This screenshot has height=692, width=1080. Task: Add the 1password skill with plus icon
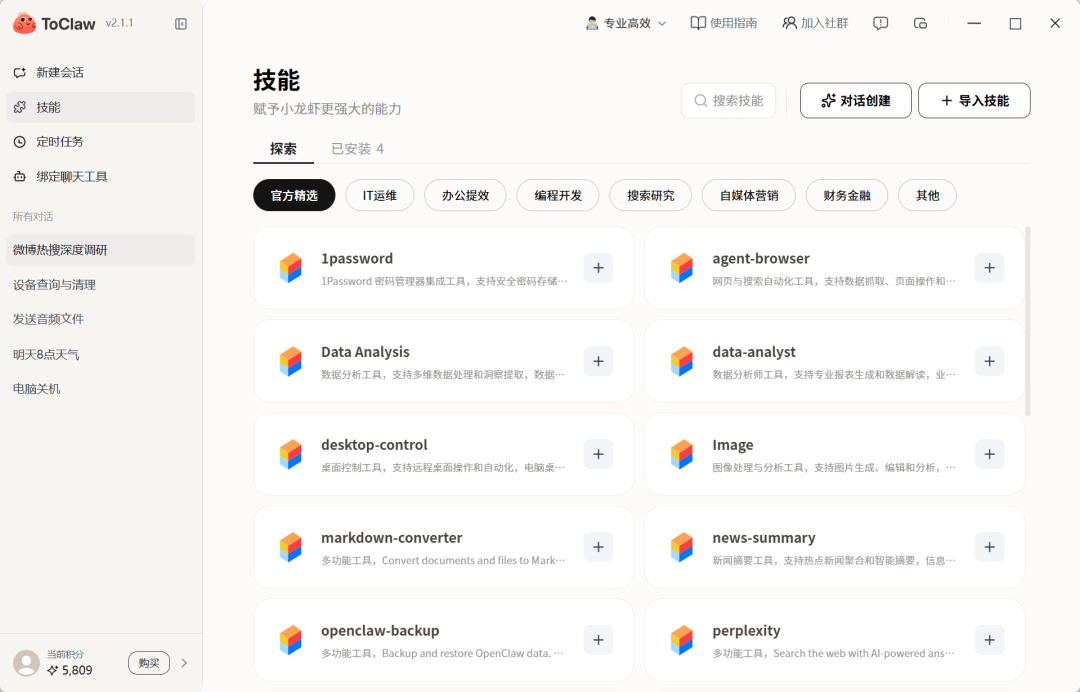point(599,268)
